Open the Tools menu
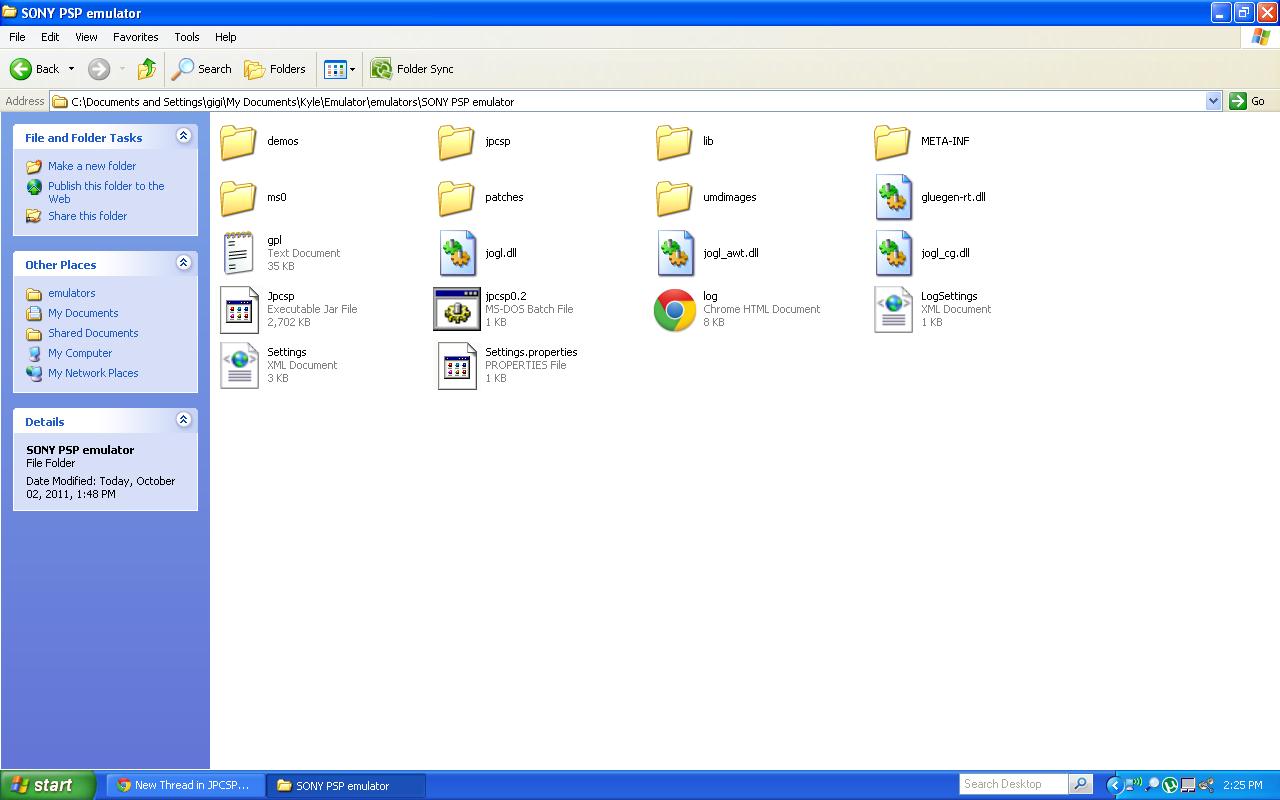Image resolution: width=1280 pixels, height=800 pixels. click(x=187, y=37)
